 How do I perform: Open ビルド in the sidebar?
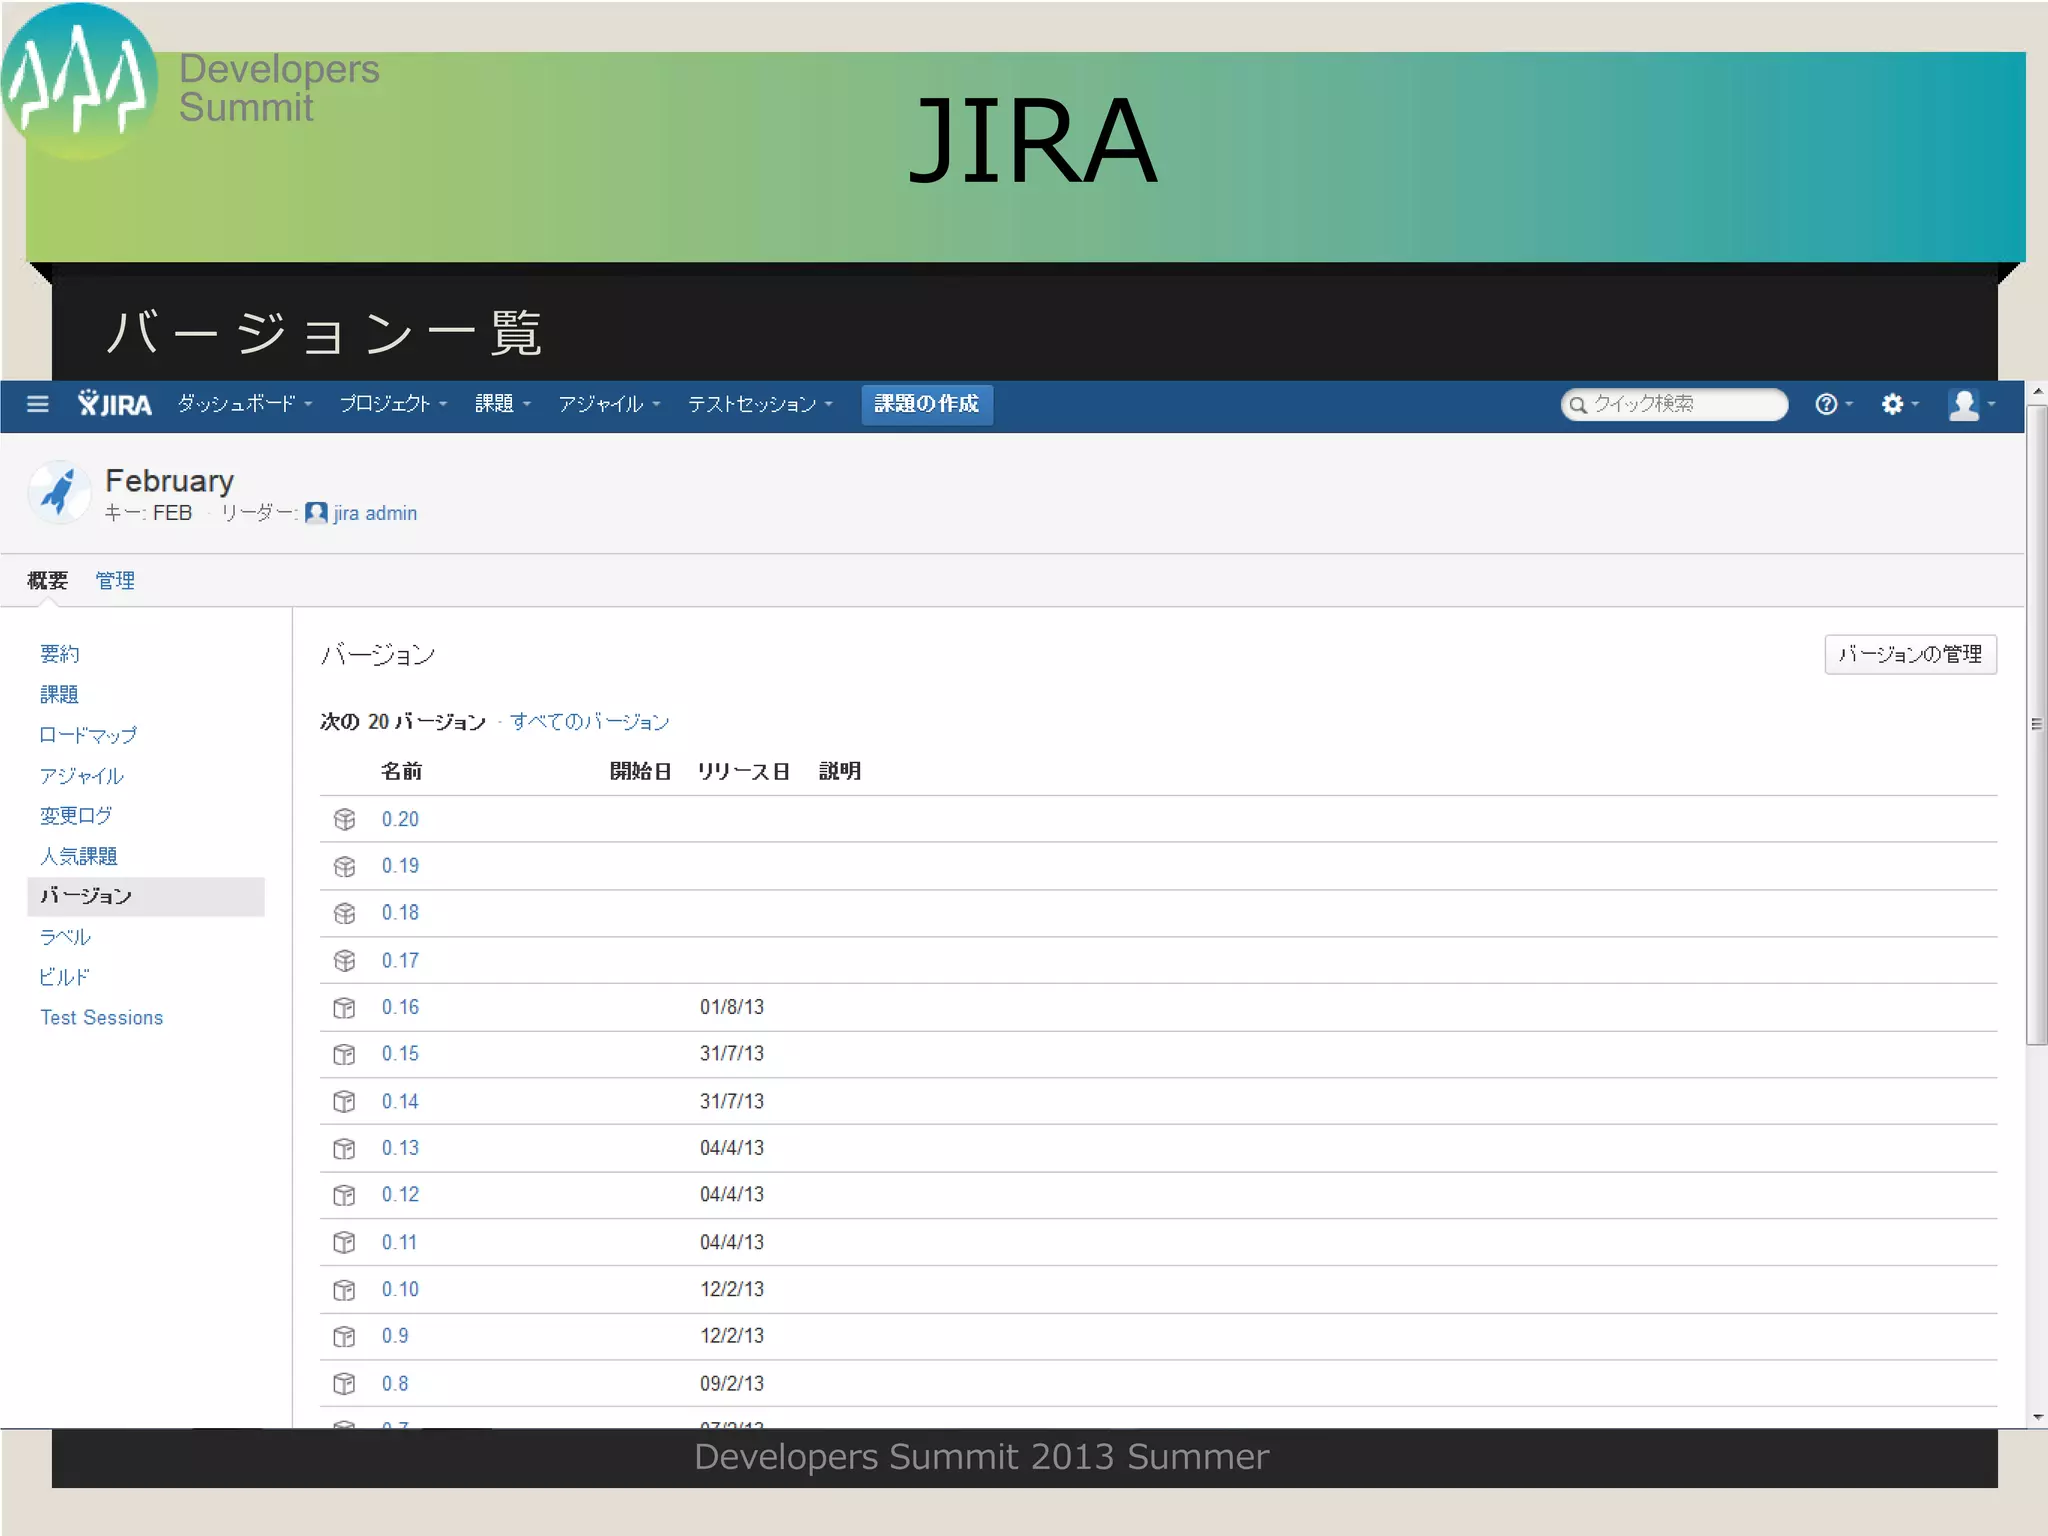click(64, 977)
